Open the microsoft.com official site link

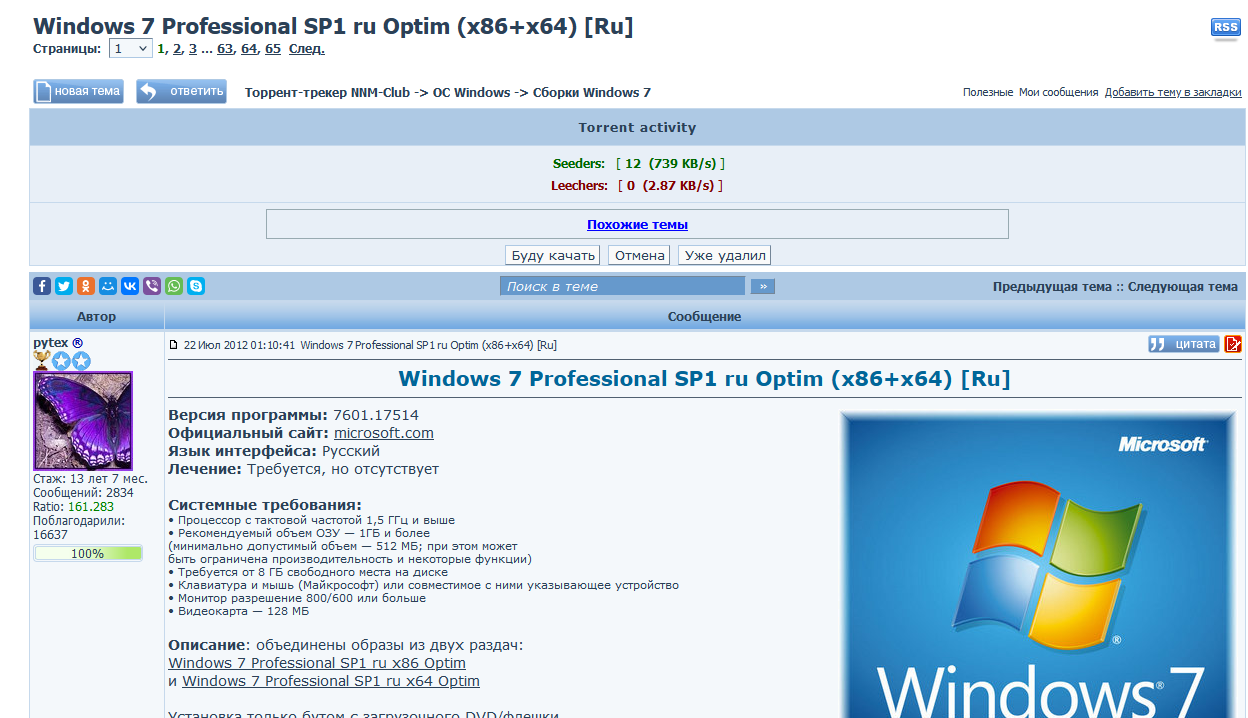[384, 433]
